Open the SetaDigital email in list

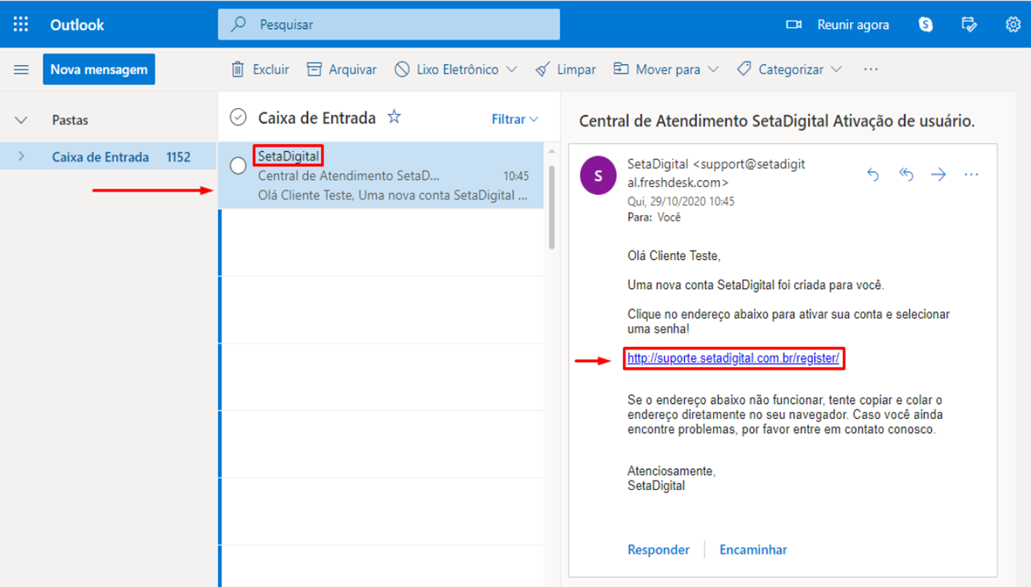coord(381,176)
